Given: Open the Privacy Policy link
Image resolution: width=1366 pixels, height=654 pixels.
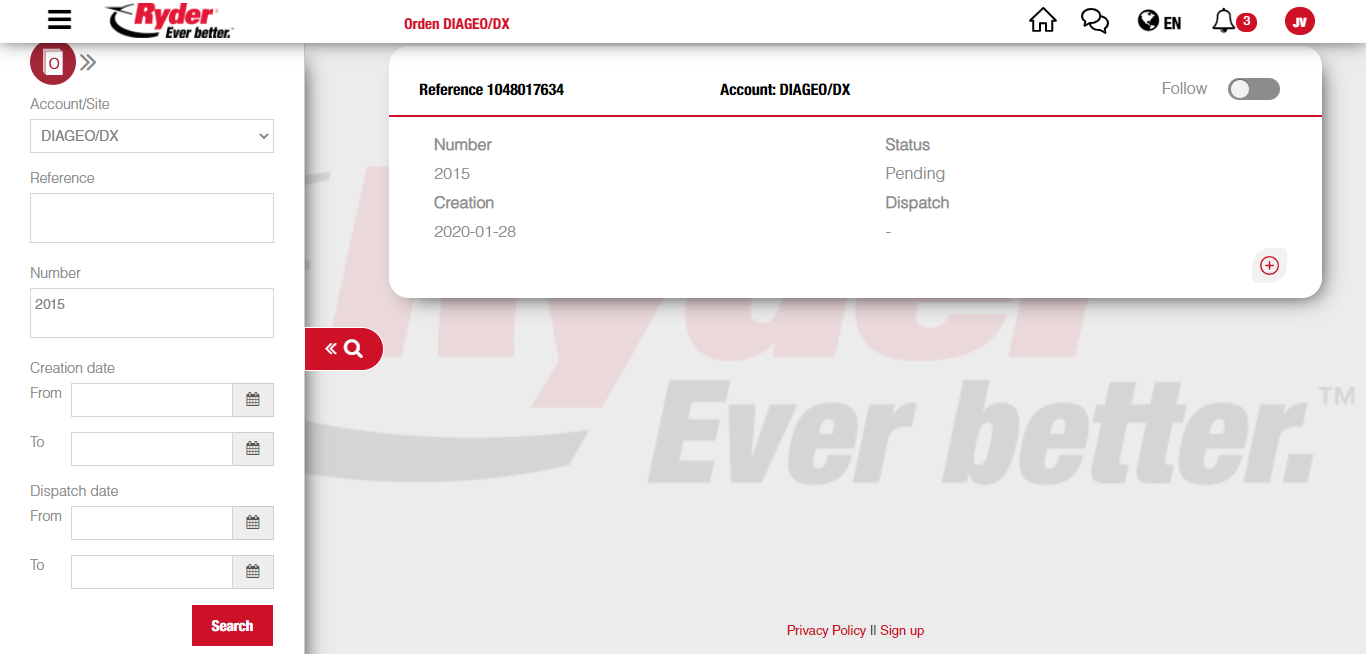Looking at the screenshot, I should [x=826, y=630].
